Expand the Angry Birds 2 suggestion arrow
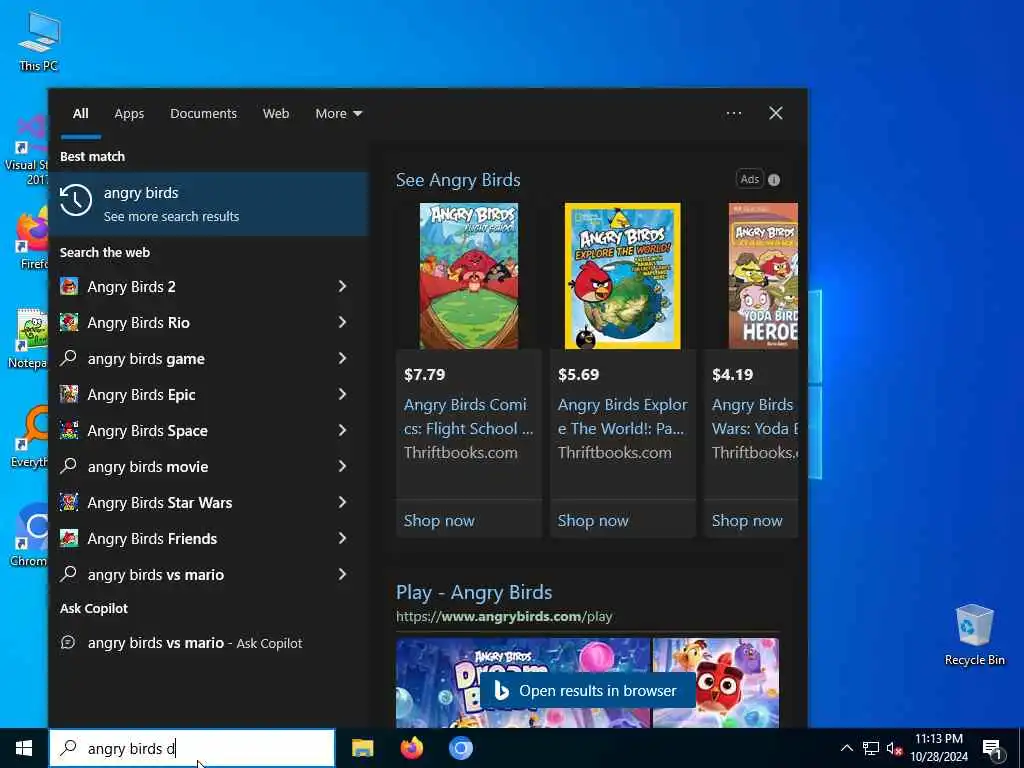The height and width of the screenshot is (768, 1024). (342, 286)
